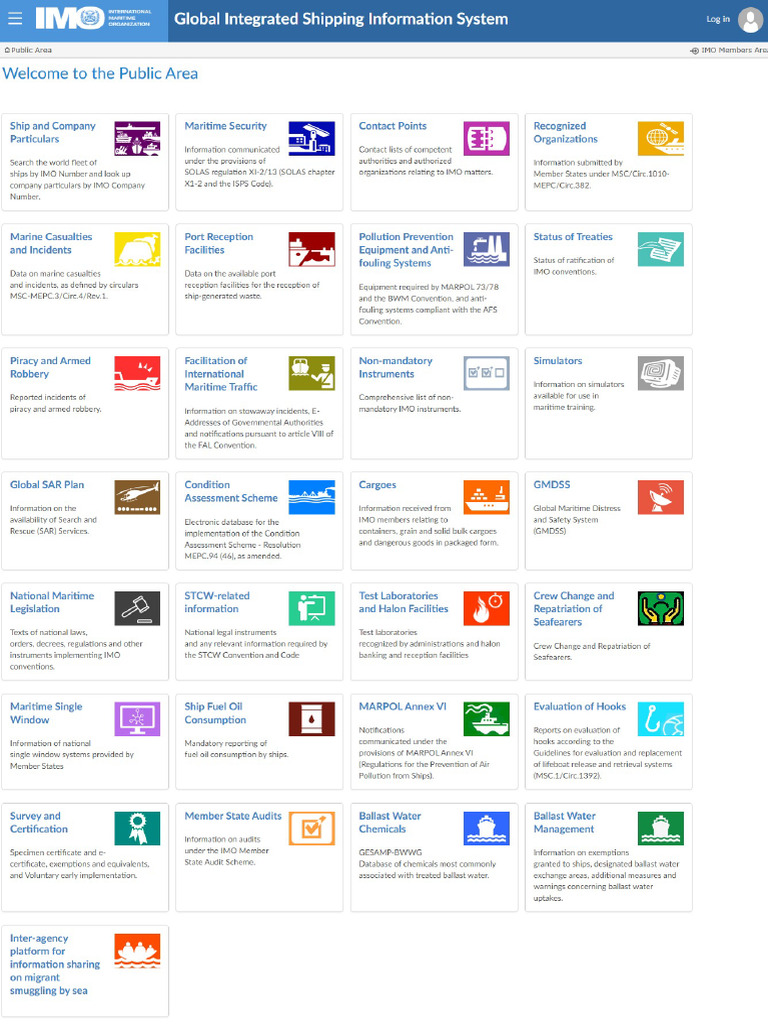
Task: Open the hamburger menu
Action: pyautogui.click(x=14, y=18)
